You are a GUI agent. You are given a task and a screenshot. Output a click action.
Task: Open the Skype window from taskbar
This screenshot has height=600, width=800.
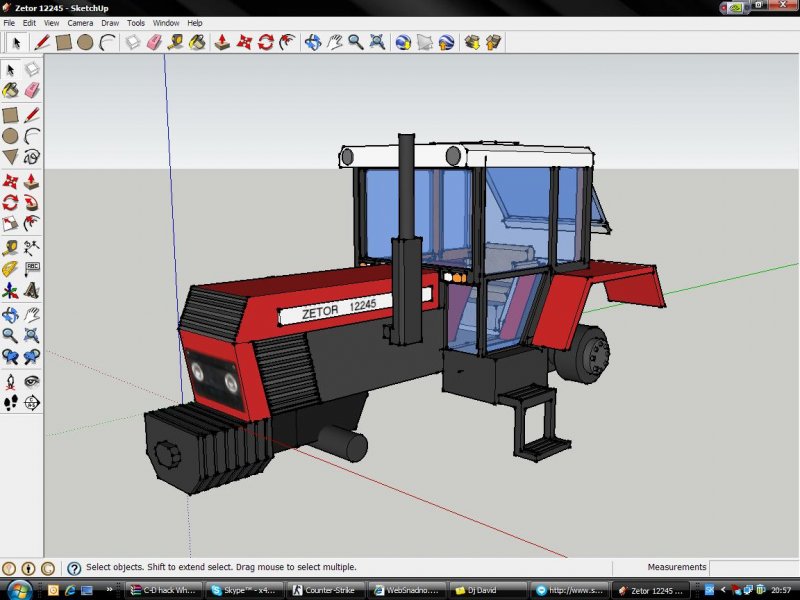click(244, 590)
